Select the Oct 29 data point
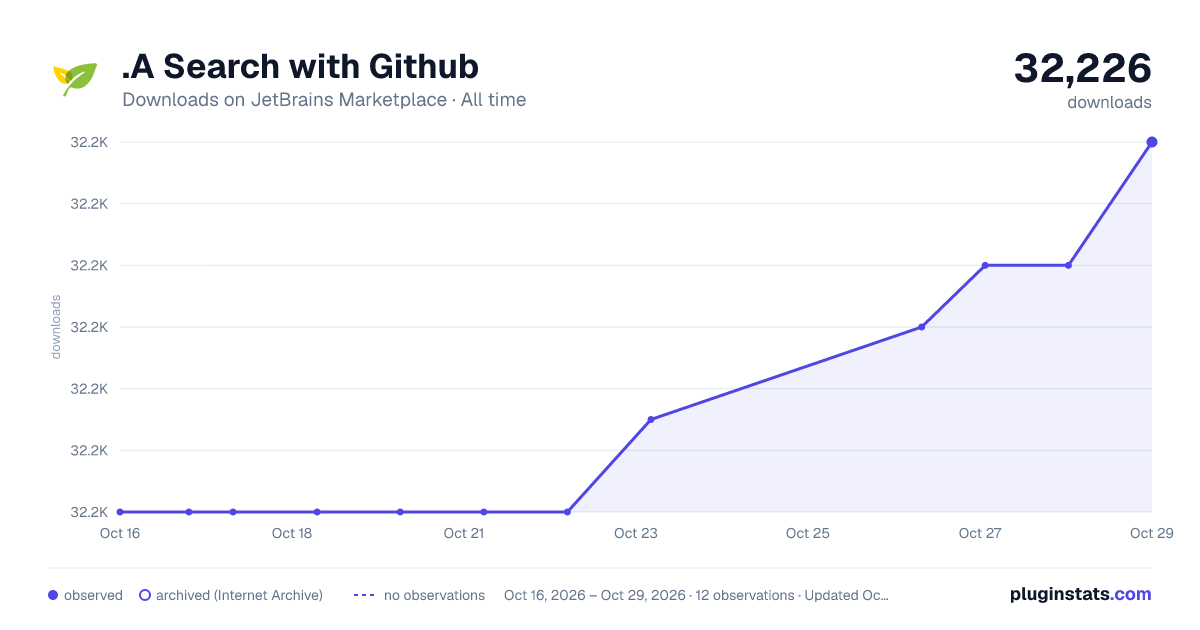Screen dimensions: 1200x630 (x=1152, y=142)
